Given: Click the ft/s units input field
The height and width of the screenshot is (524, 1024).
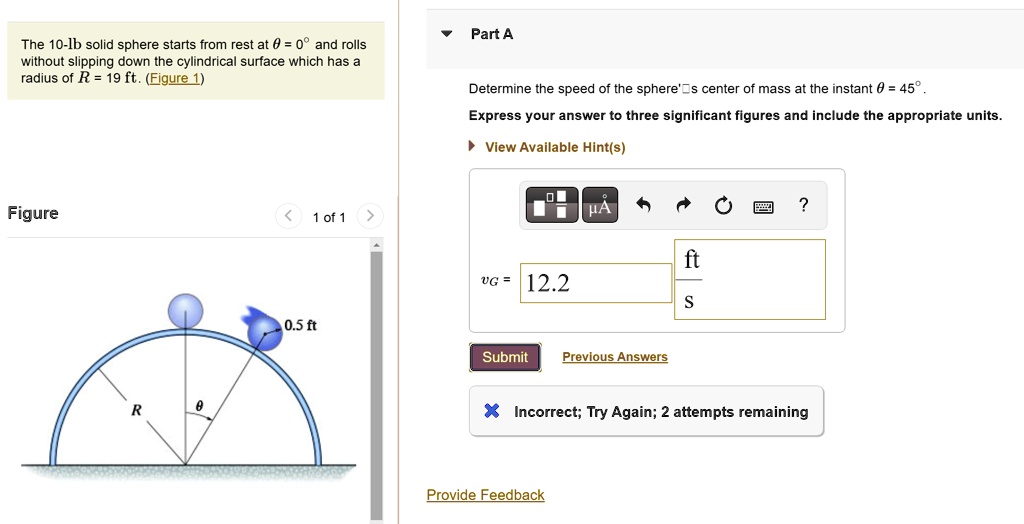Looking at the screenshot, I should (750, 280).
